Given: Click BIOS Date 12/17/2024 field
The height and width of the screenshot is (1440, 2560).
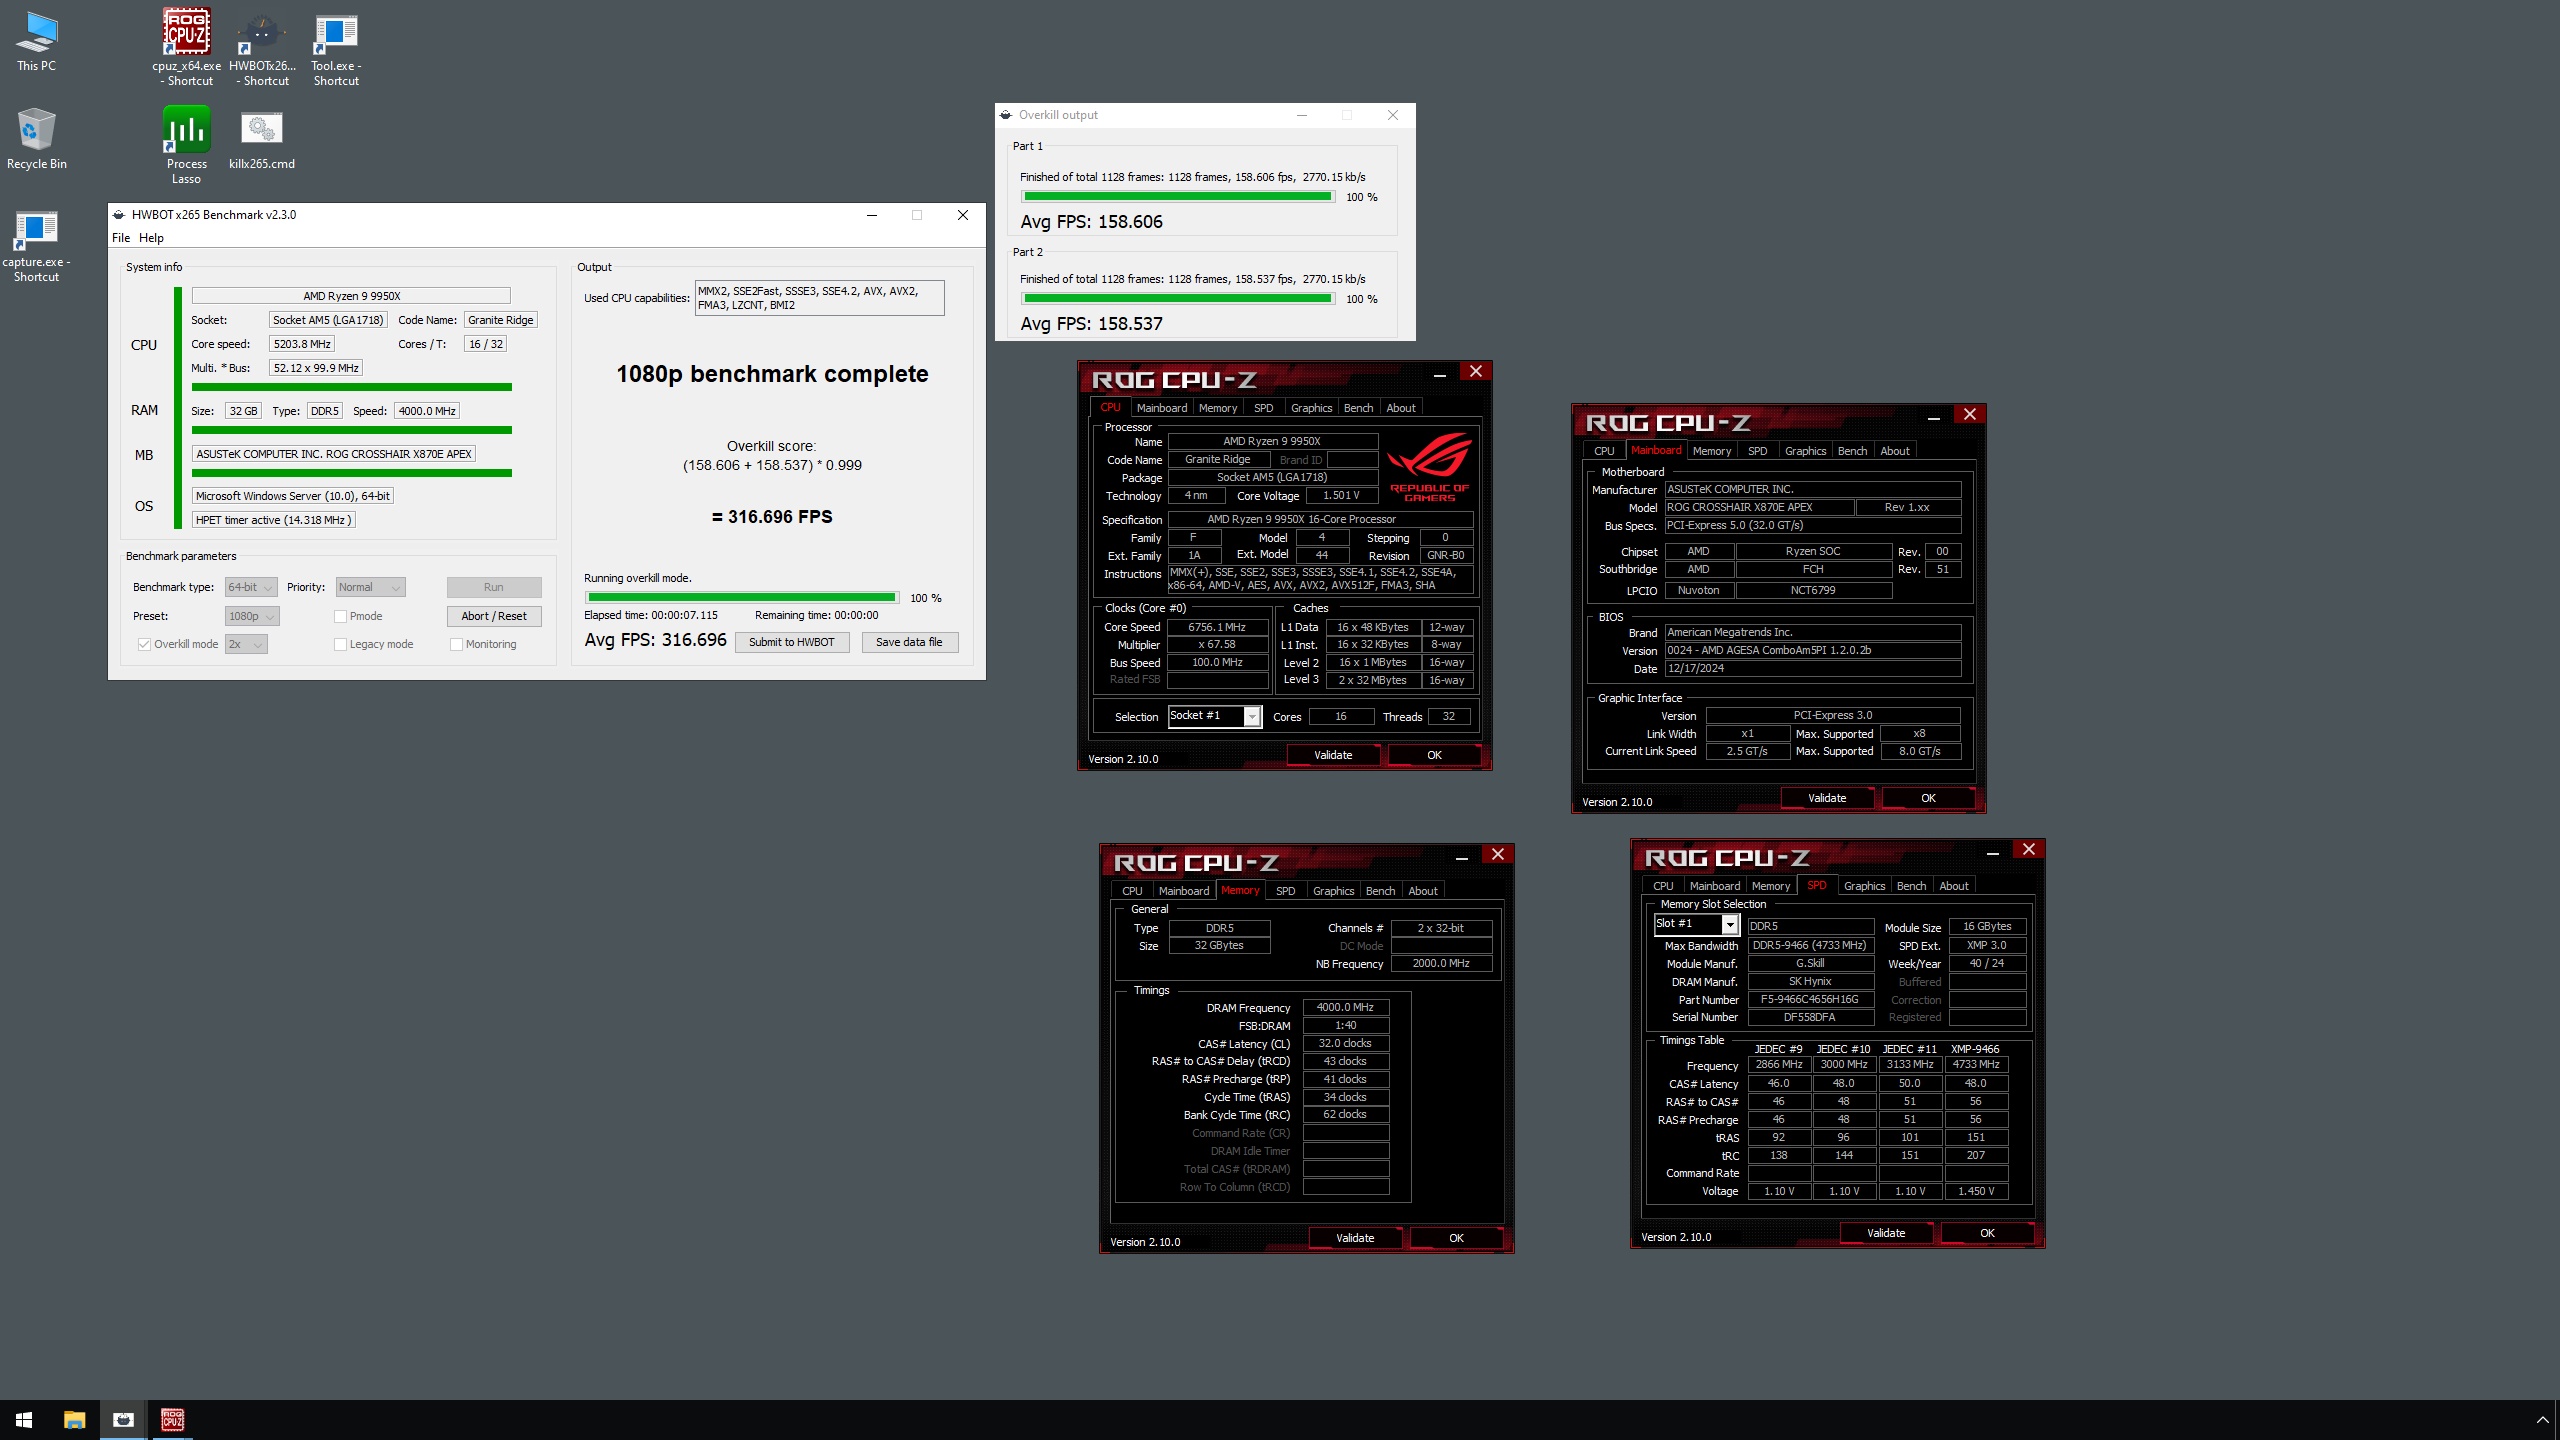Looking at the screenshot, I should click(x=1812, y=669).
